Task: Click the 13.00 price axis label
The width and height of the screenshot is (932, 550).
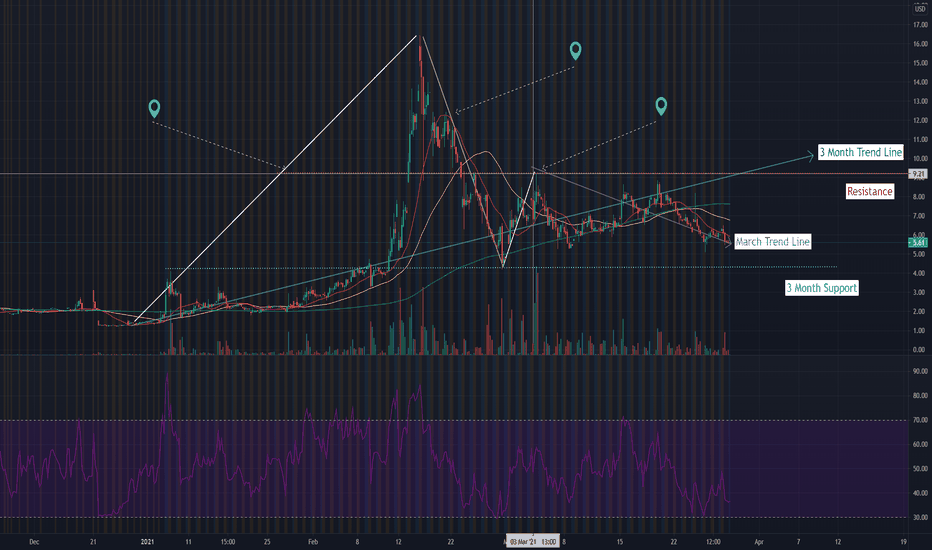Action: [x=920, y=102]
